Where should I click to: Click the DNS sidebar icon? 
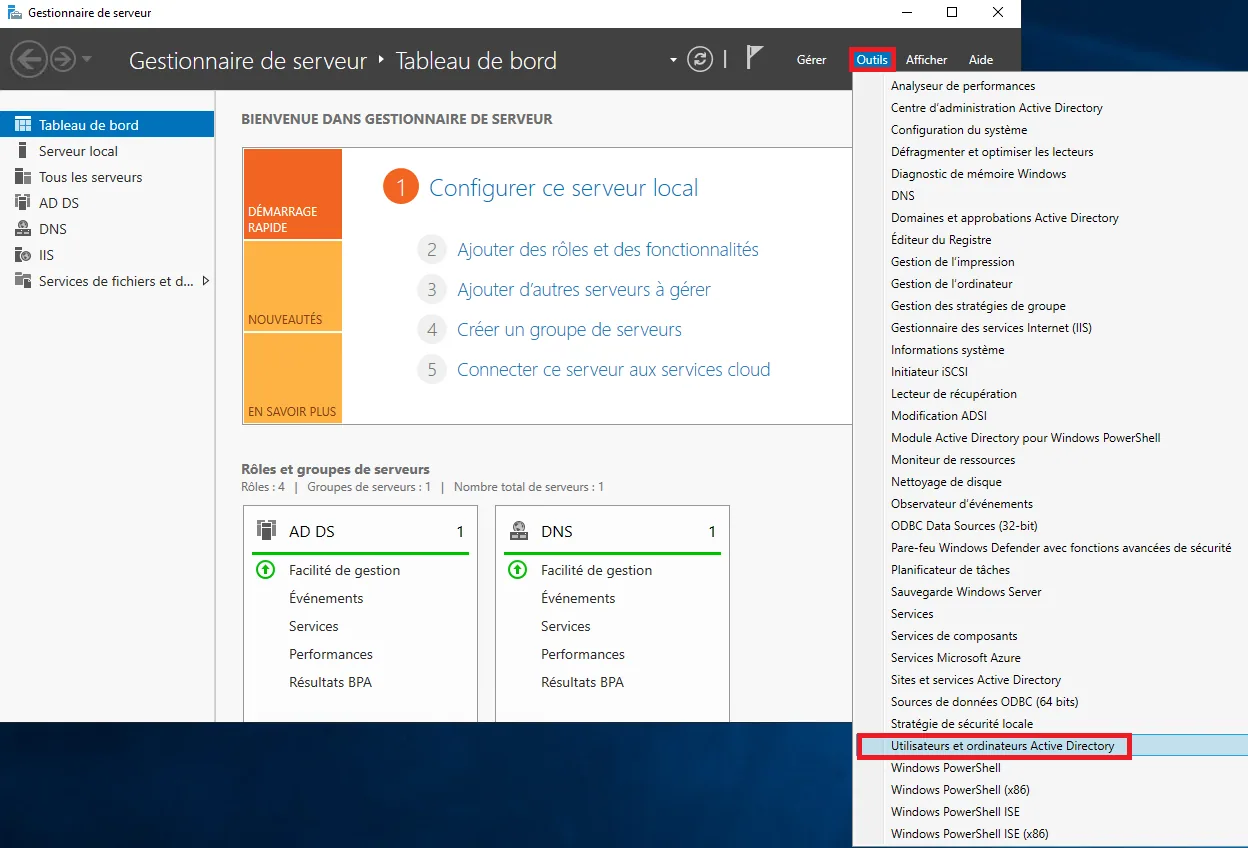(x=22, y=229)
